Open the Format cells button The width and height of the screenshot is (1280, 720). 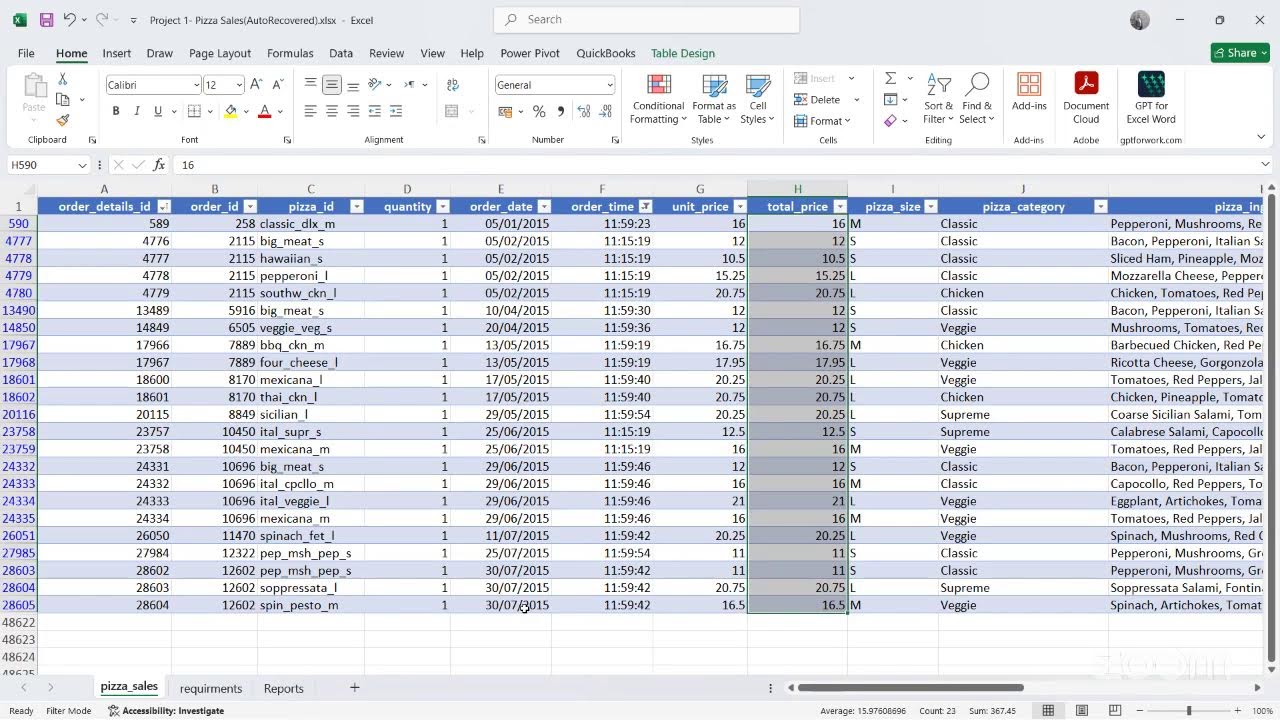822,121
